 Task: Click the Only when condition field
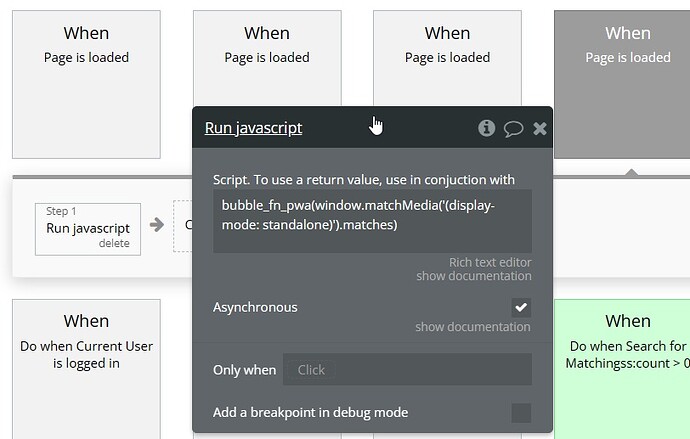[407, 369]
